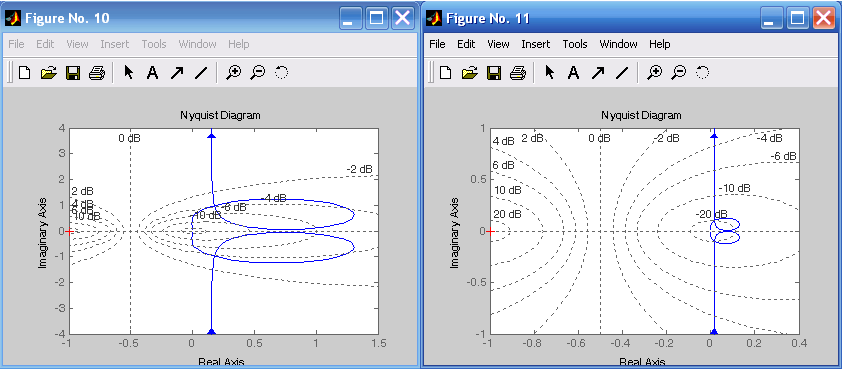Click bottom blue arrow marker in Figure No. 11 plot
The image size is (842, 369).
coord(714,332)
